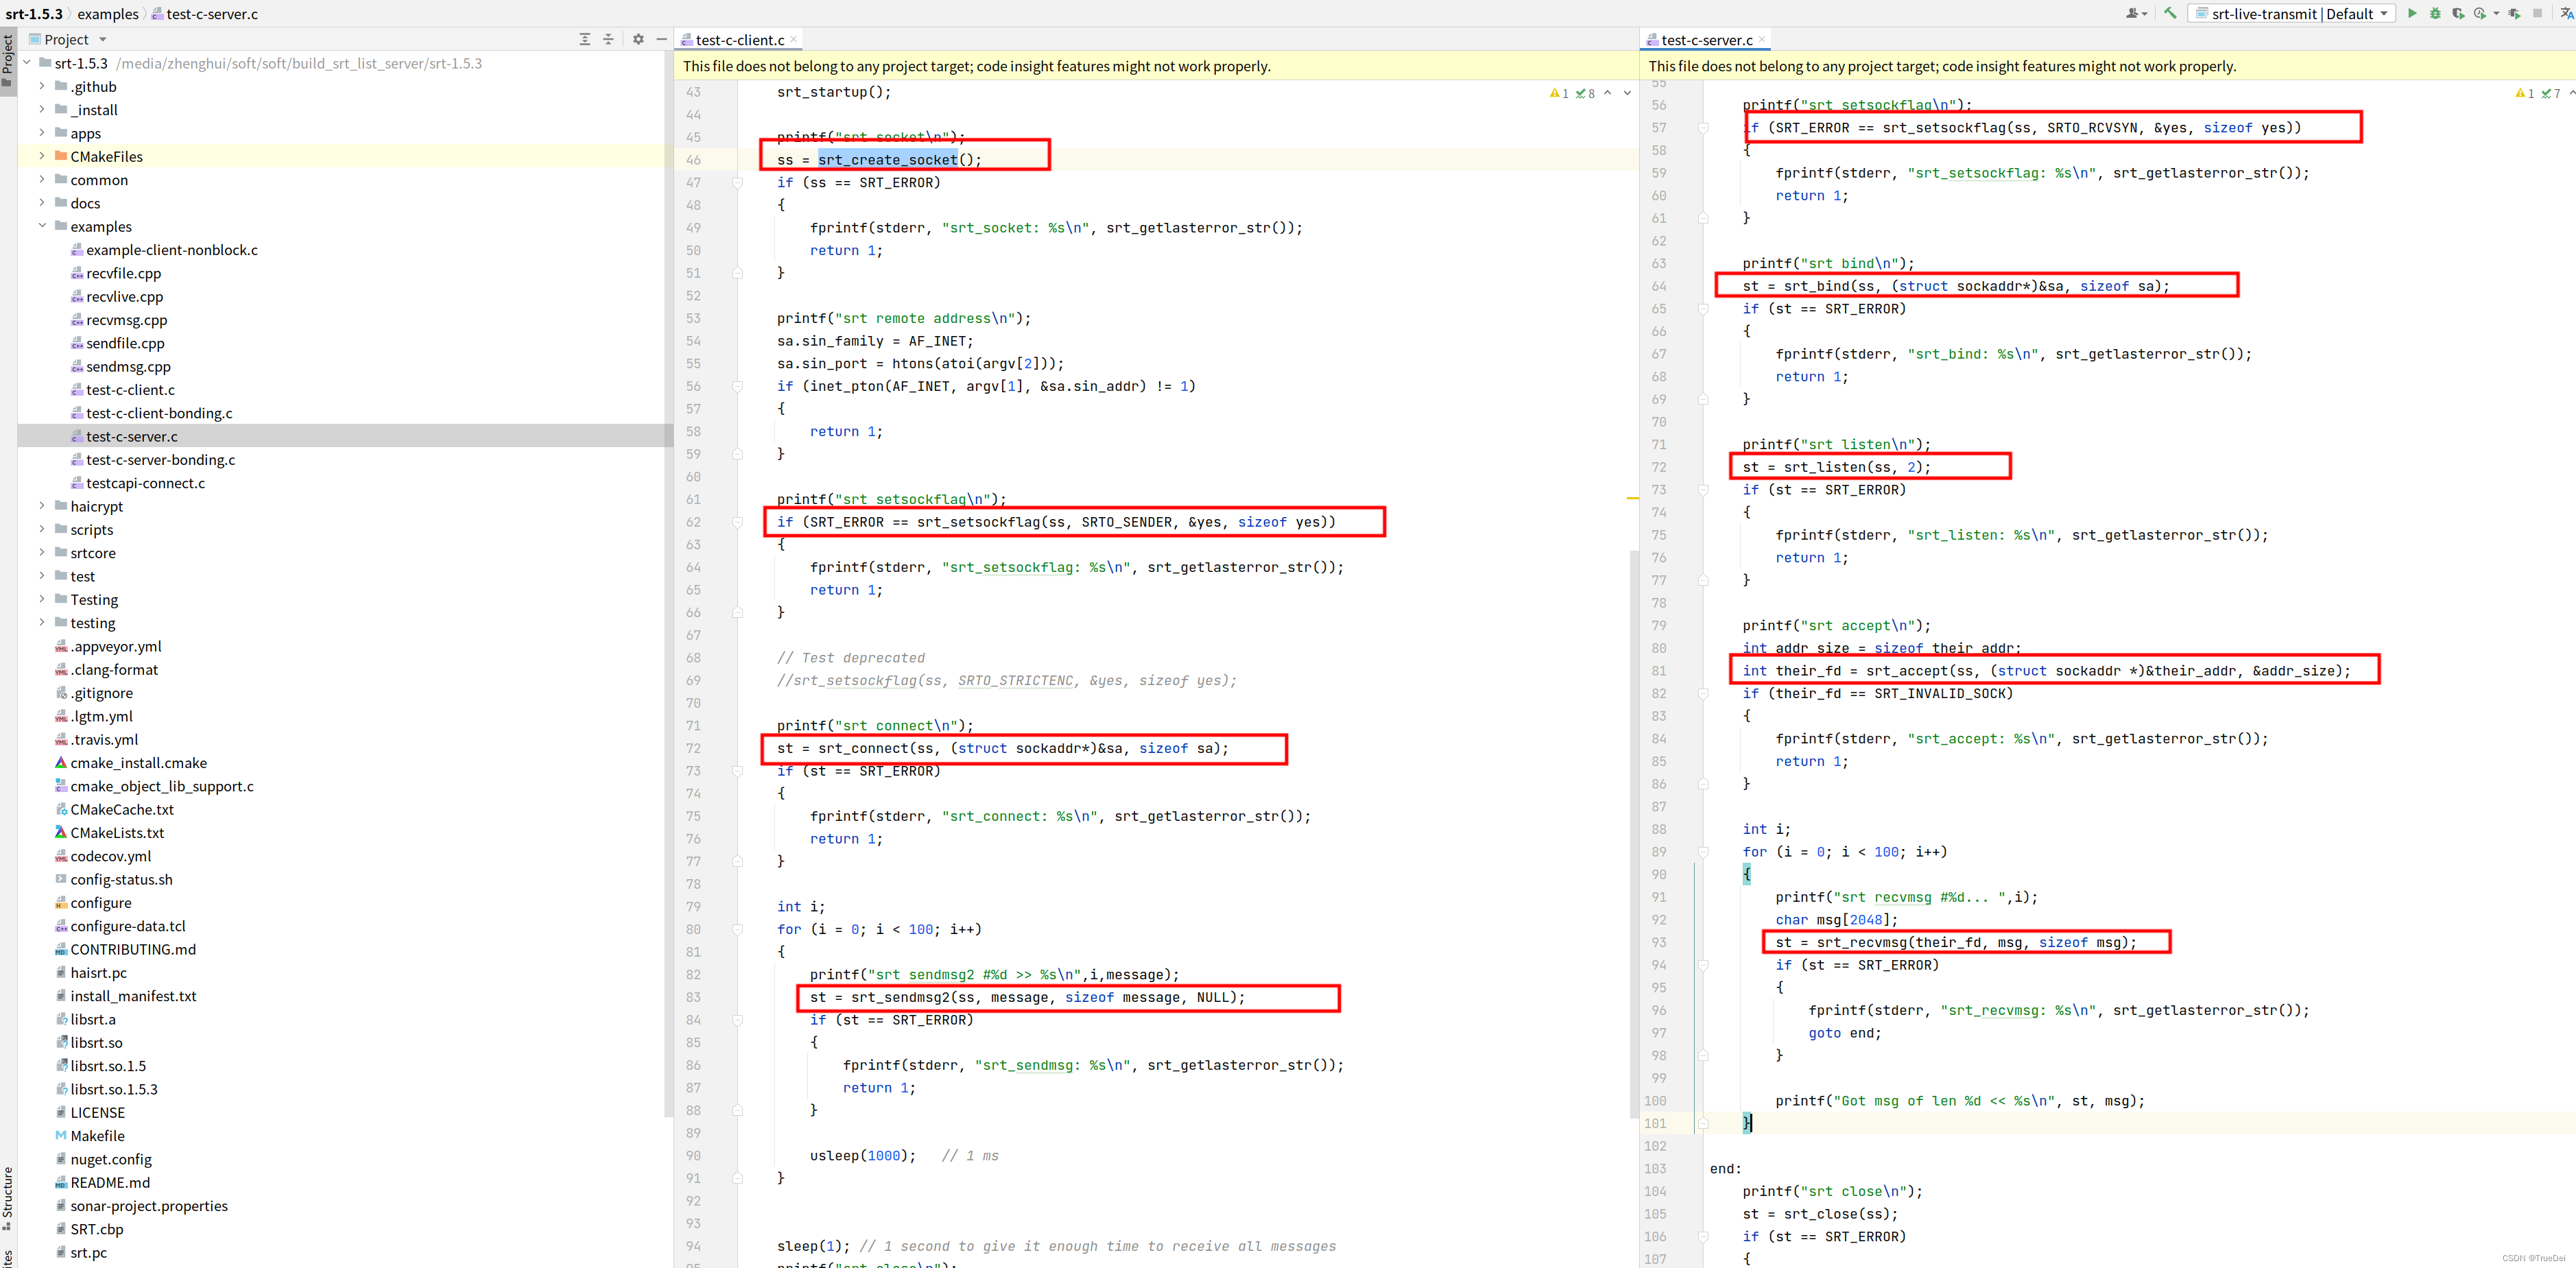Viewport: 2576px width, 1268px height.
Task: Click the Build hammer icon
Action: tap(2170, 13)
